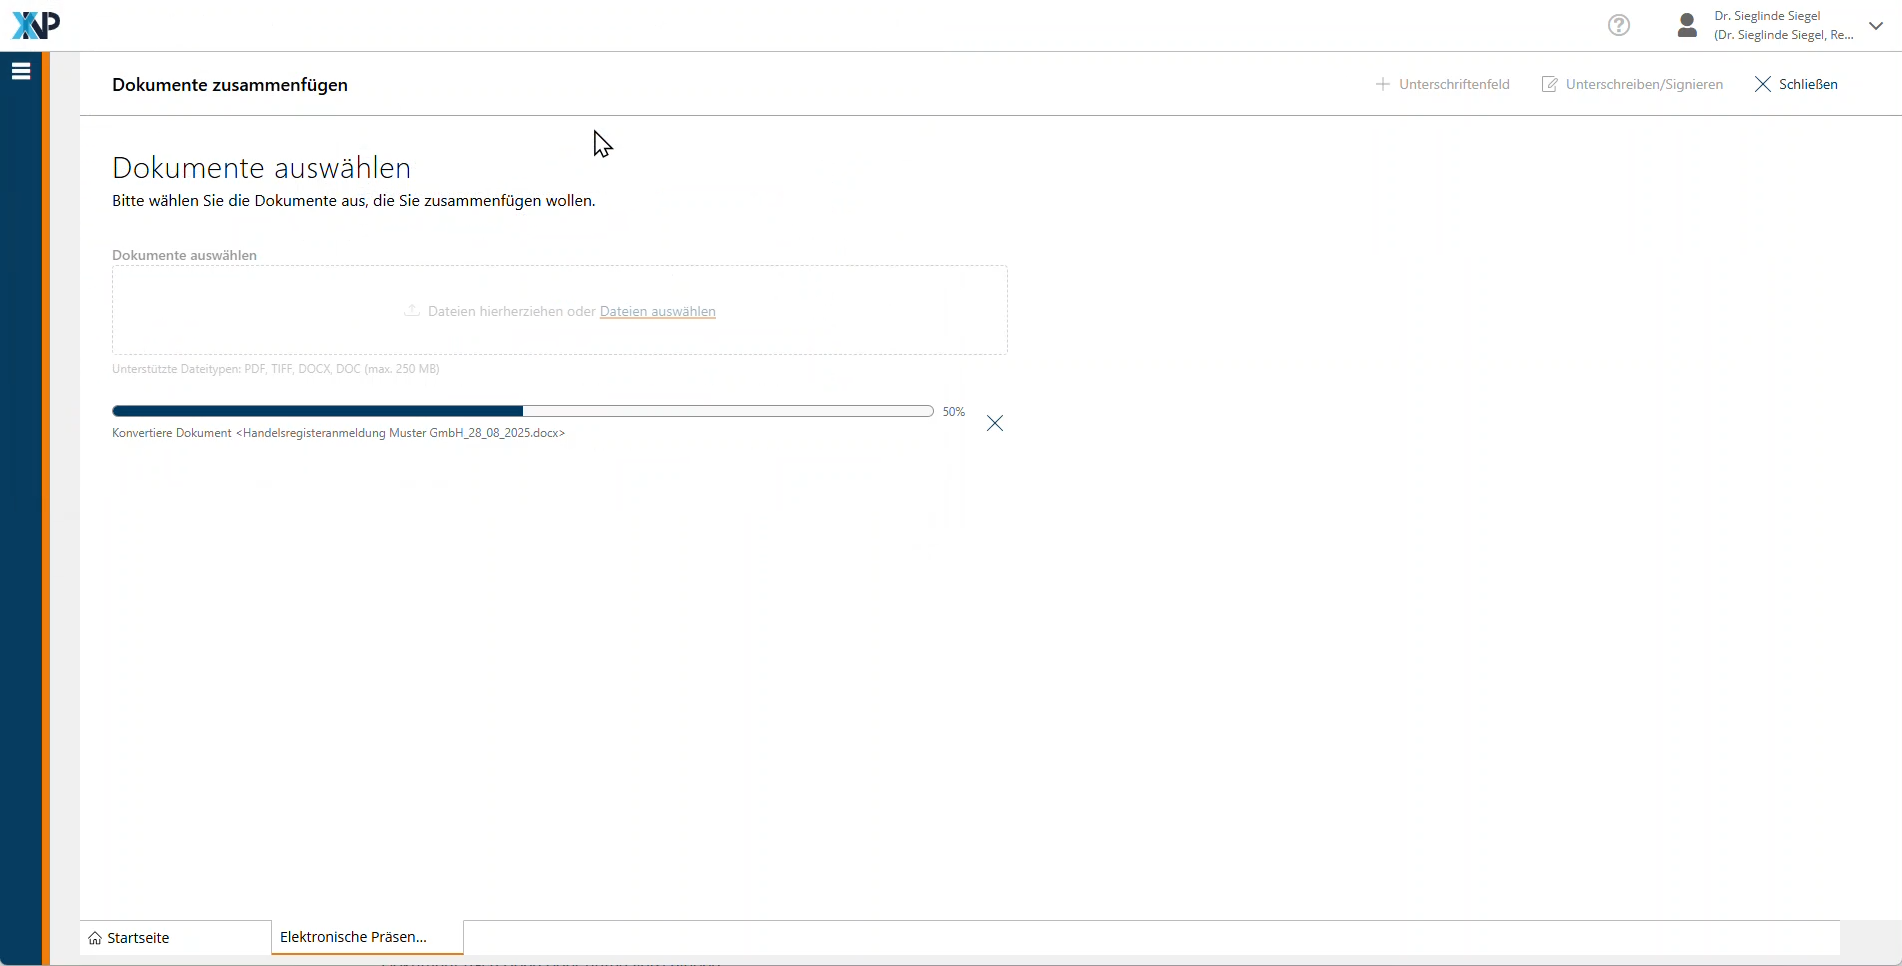Open help via question mark icon
This screenshot has width=1902, height=966.
tap(1619, 25)
